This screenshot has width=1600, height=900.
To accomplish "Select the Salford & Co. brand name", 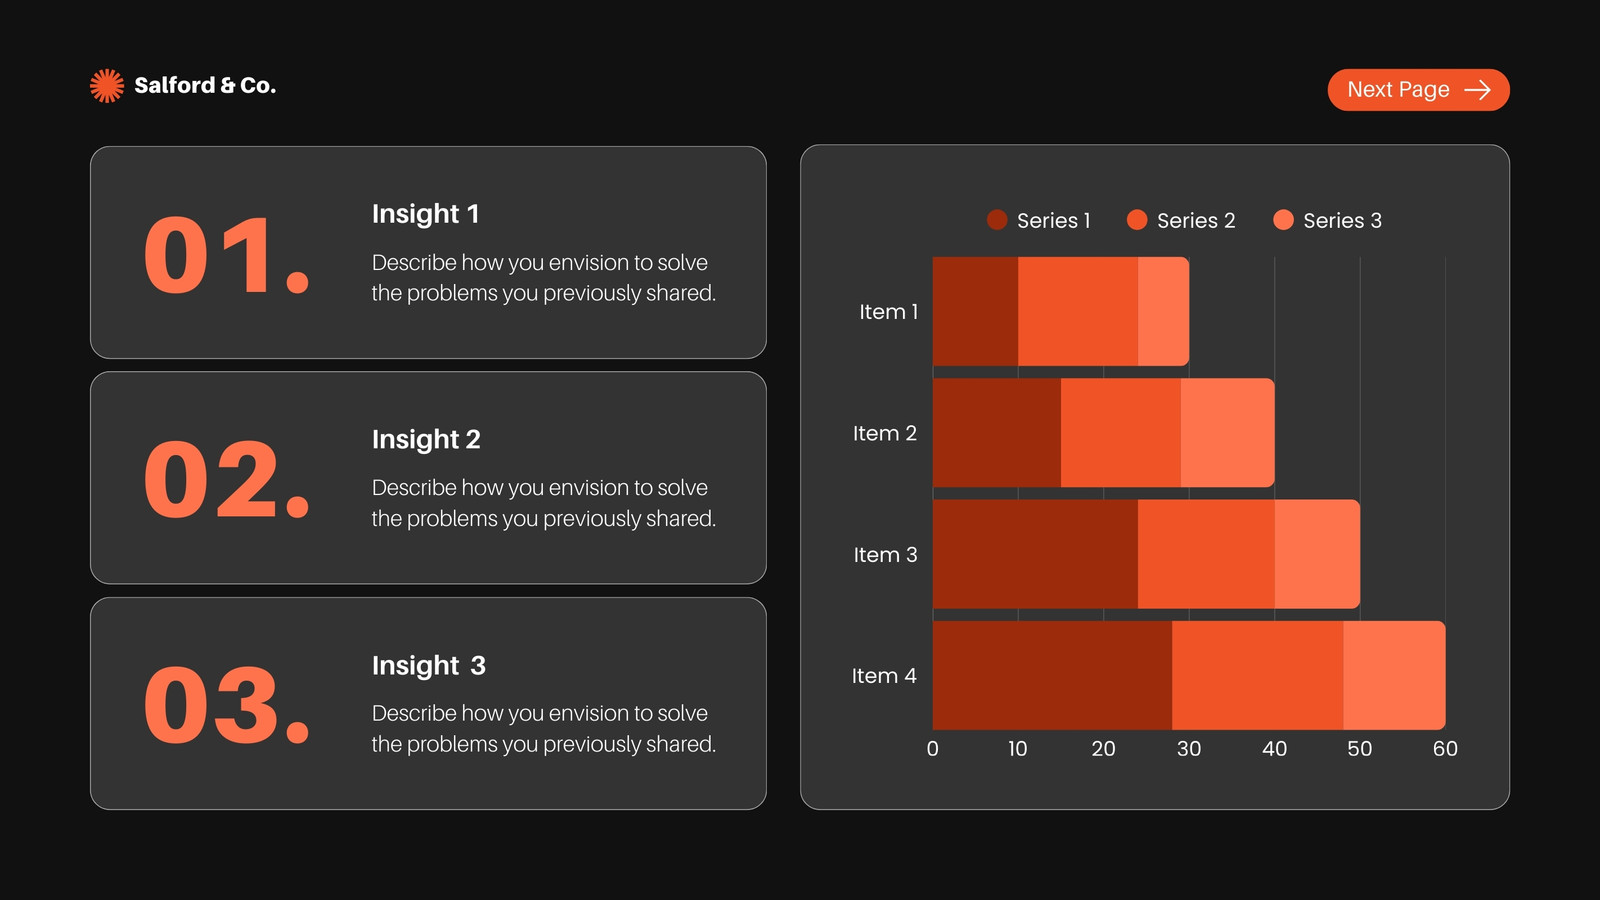I will click(x=205, y=86).
